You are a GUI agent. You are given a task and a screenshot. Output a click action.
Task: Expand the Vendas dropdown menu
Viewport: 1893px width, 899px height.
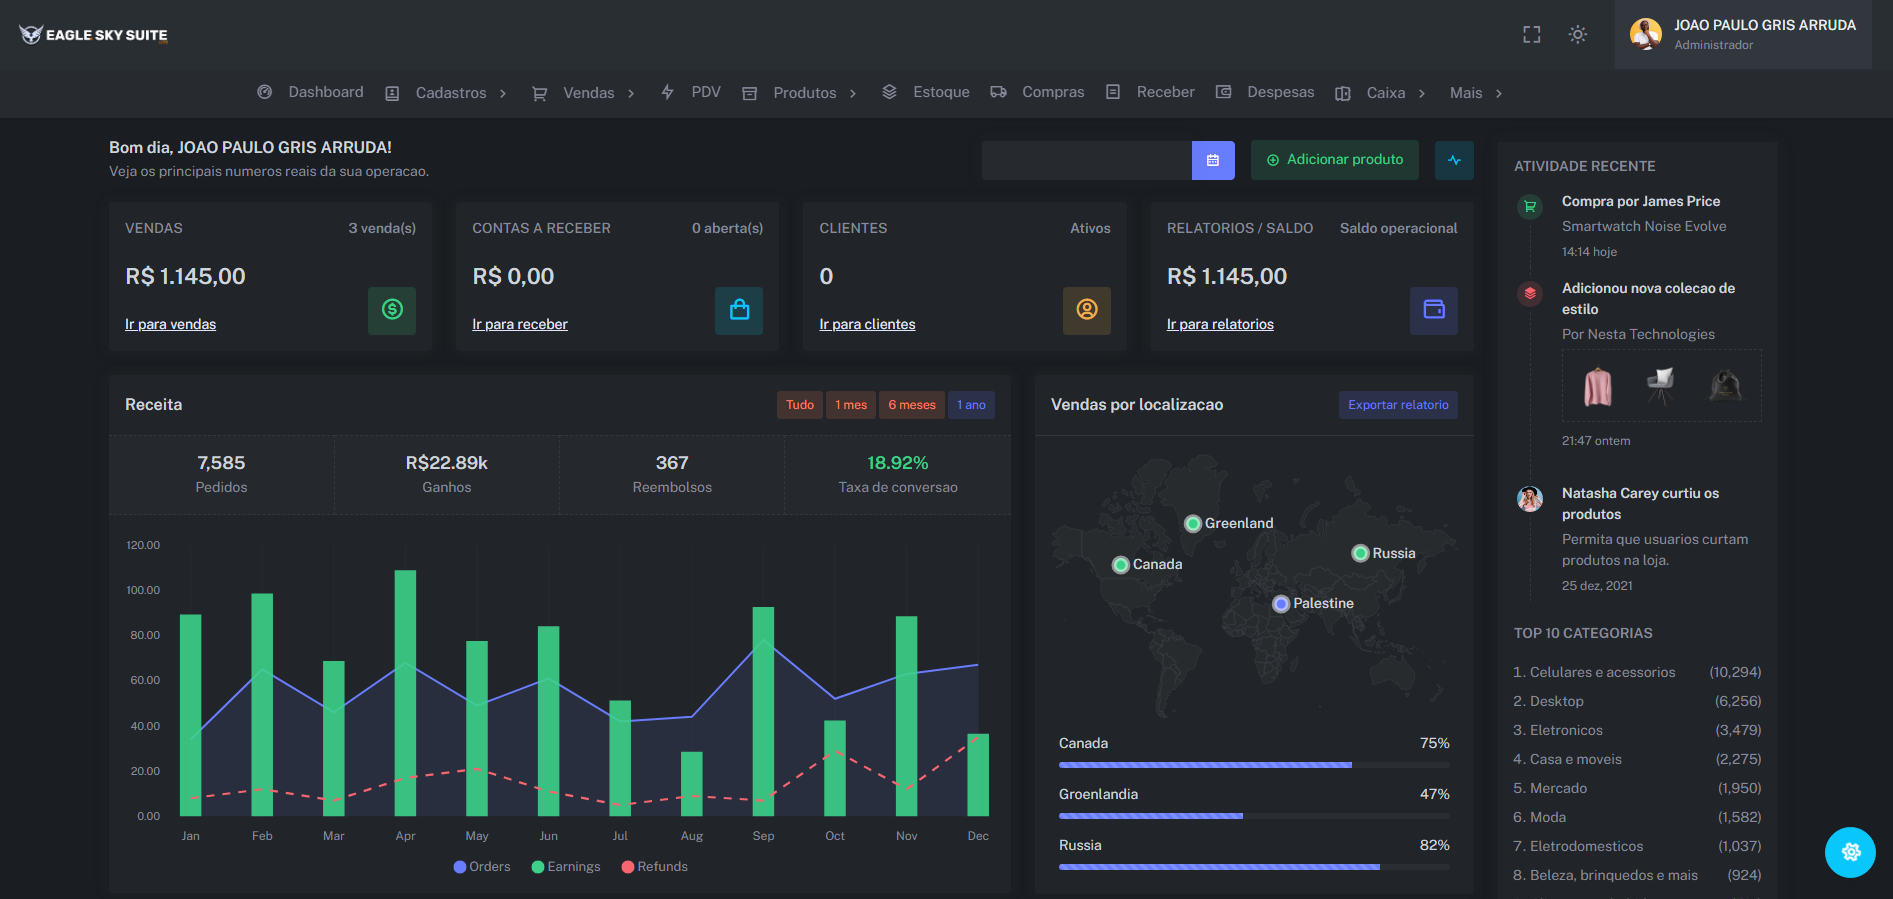(x=584, y=93)
